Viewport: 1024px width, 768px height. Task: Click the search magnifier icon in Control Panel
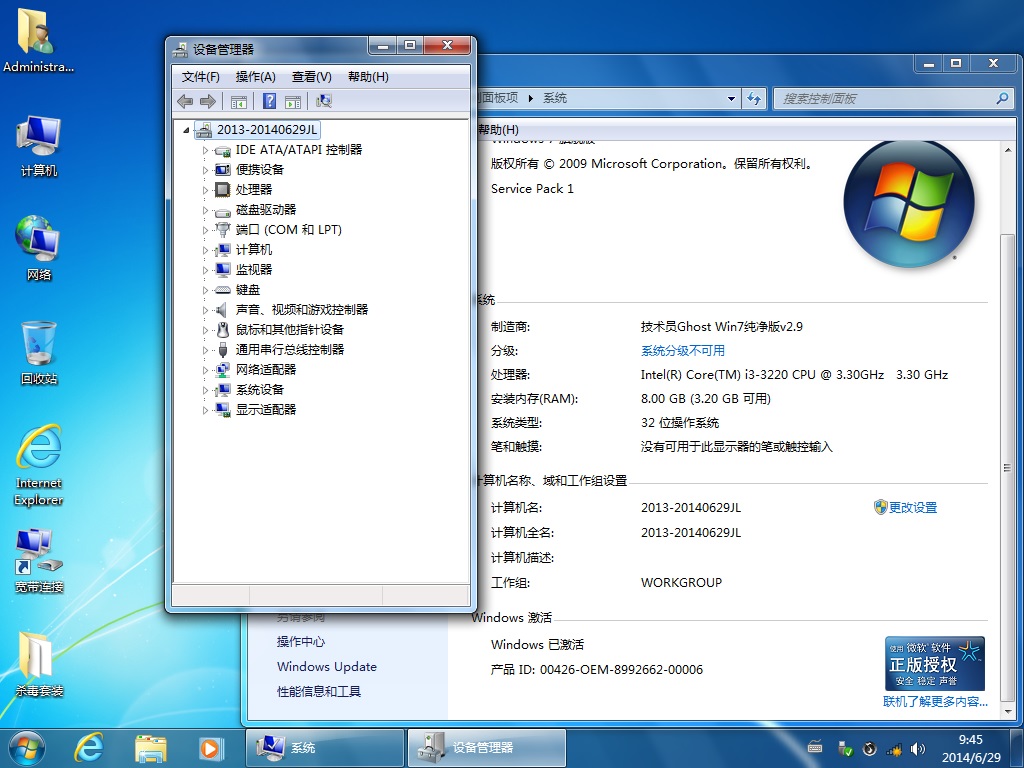click(1002, 99)
